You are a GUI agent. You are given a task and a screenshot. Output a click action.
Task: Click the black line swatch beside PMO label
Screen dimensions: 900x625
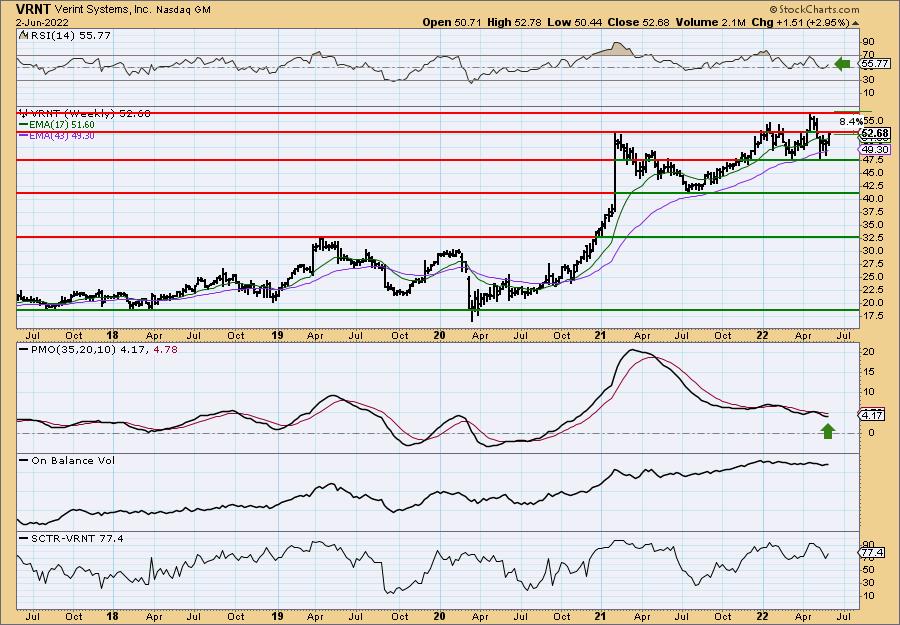pos(23,349)
